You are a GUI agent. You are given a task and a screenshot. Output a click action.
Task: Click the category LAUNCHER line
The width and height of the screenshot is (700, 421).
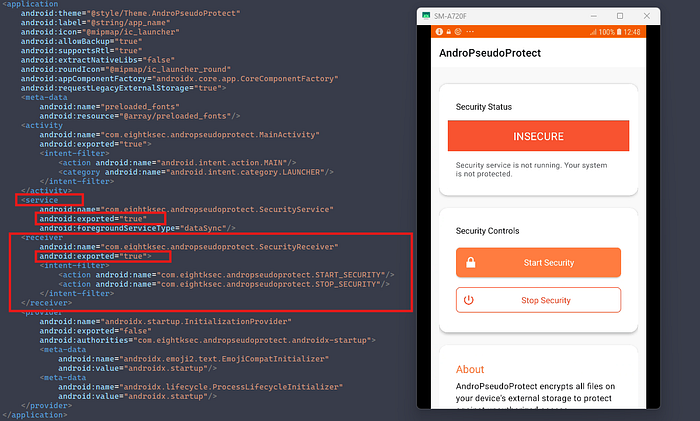pos(196,172)
